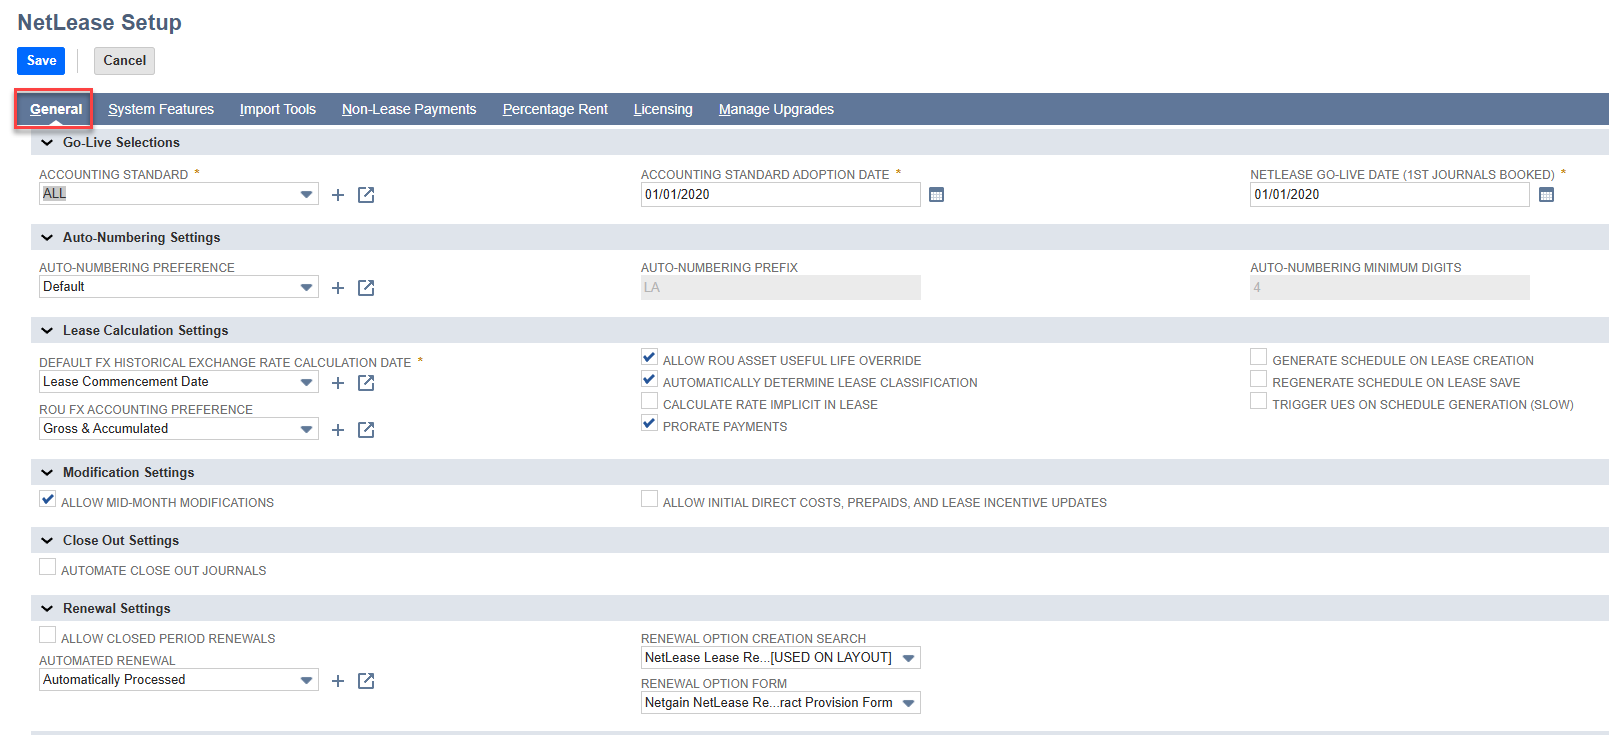Open Auto-Numbering Preference record link icon
Viewport: 1609px width, 735px height.
tap(366, 288)
